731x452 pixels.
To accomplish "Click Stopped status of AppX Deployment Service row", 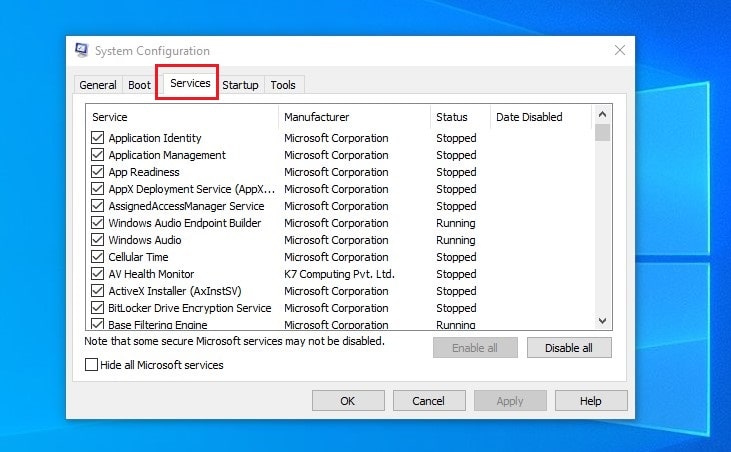I will pyautogui.click(x=456, y=189).
